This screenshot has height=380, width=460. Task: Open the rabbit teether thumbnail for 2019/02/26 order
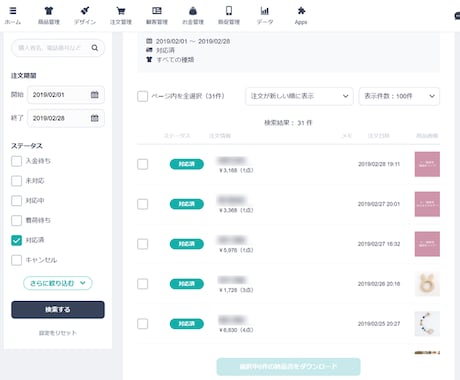point(427,284)
